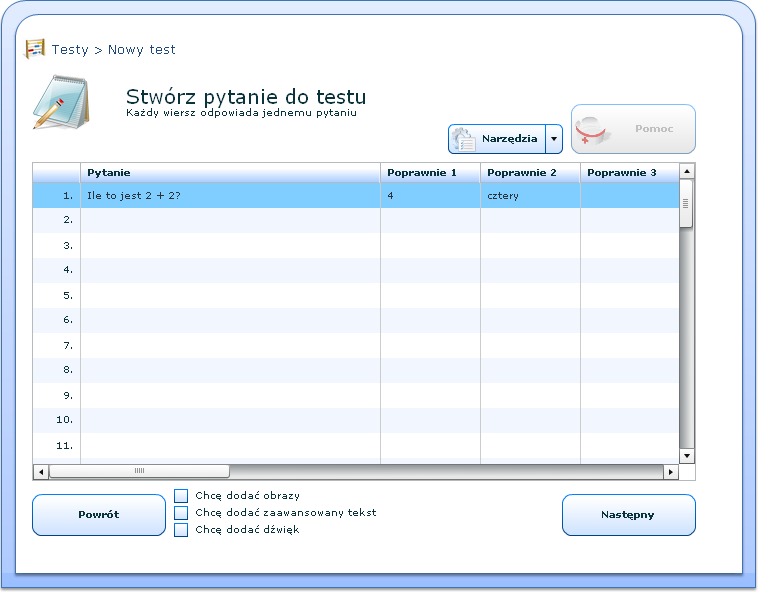Viewport: 758px width, 592px height.
Task: Proceed with the Następny button
Action: pyautogui.click(x=629, y=515)
